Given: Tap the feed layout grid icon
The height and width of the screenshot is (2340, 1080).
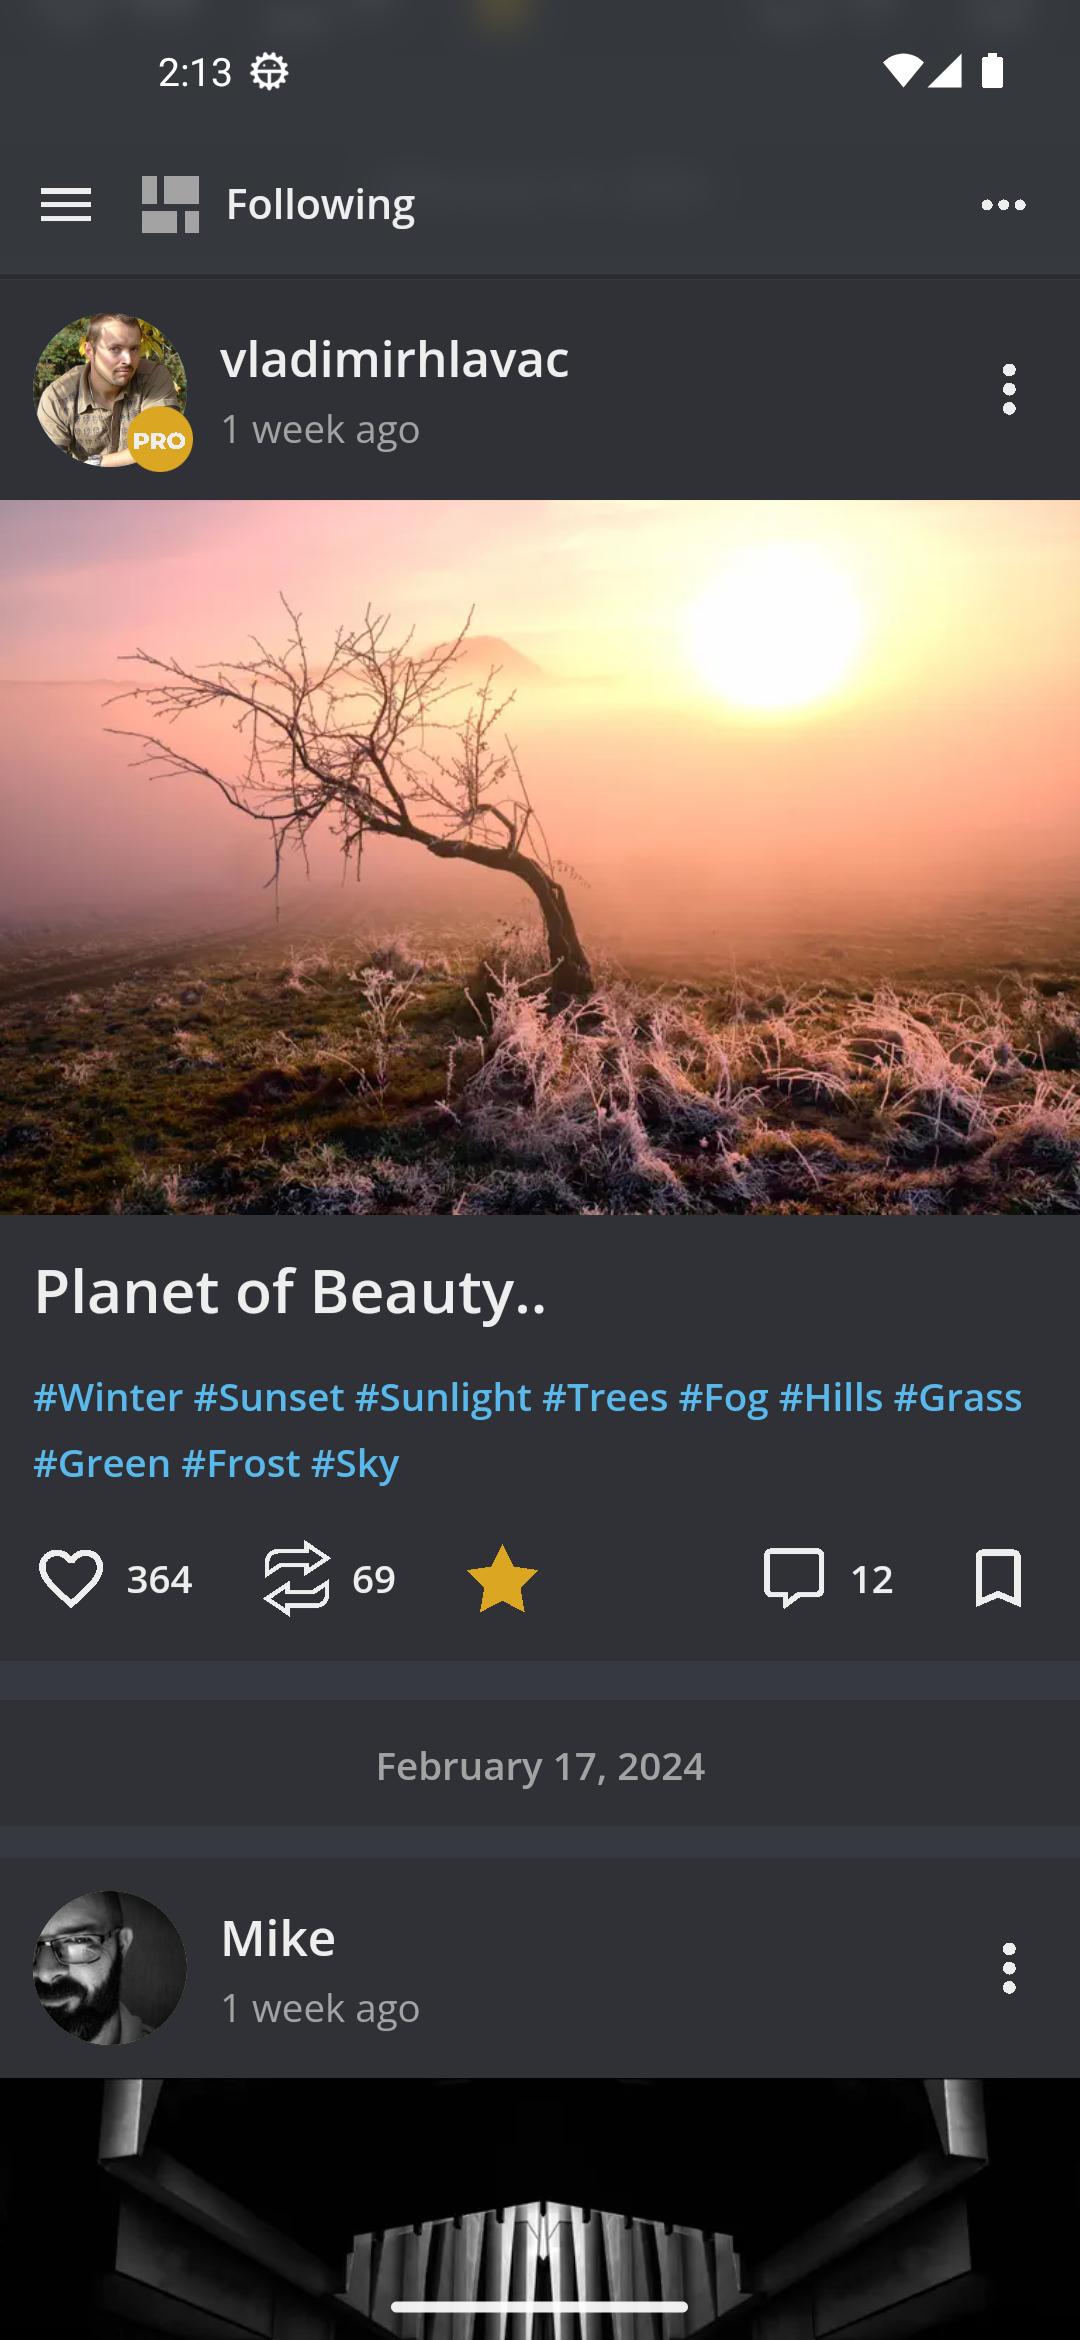Looking at the screenshot, I should (x=170, y=205).
